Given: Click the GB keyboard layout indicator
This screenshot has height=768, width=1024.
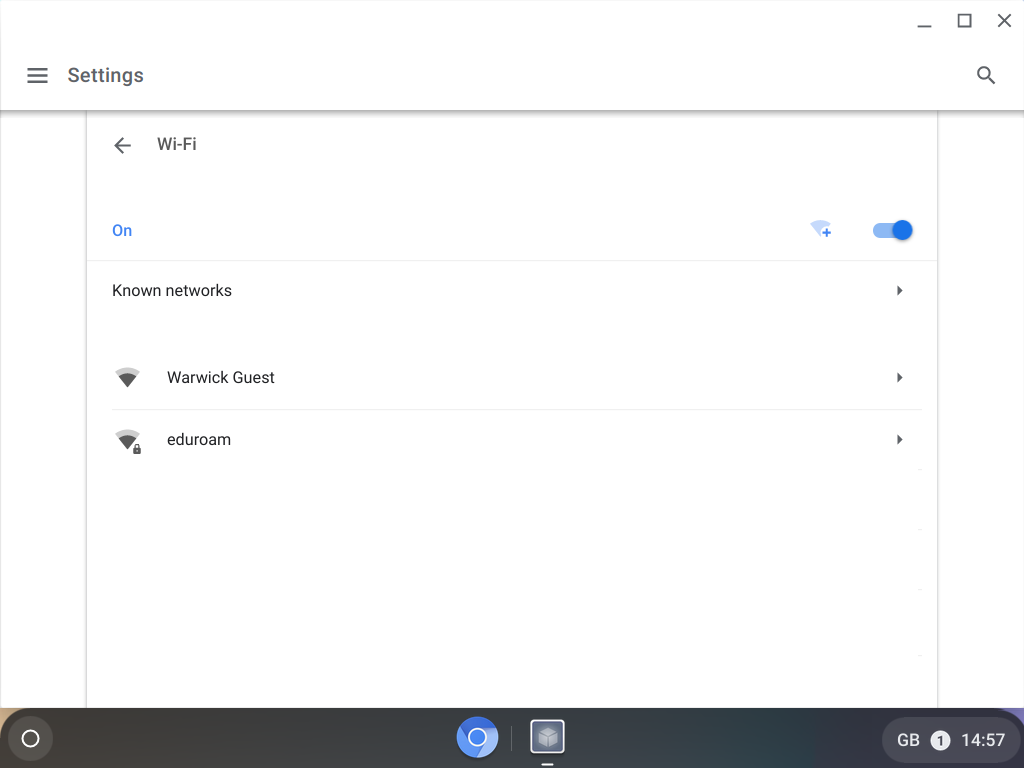Looking at the screenshot, I should pos(908,740).
